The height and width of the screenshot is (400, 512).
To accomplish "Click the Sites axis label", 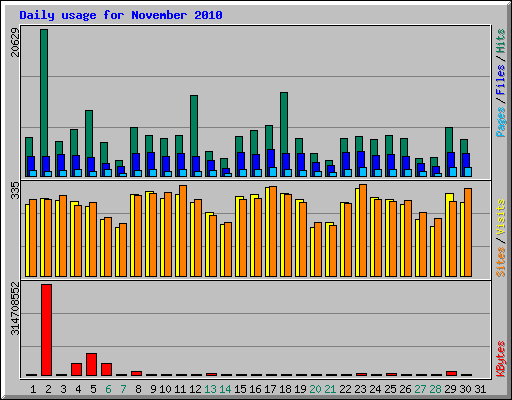I will (500, 262).
